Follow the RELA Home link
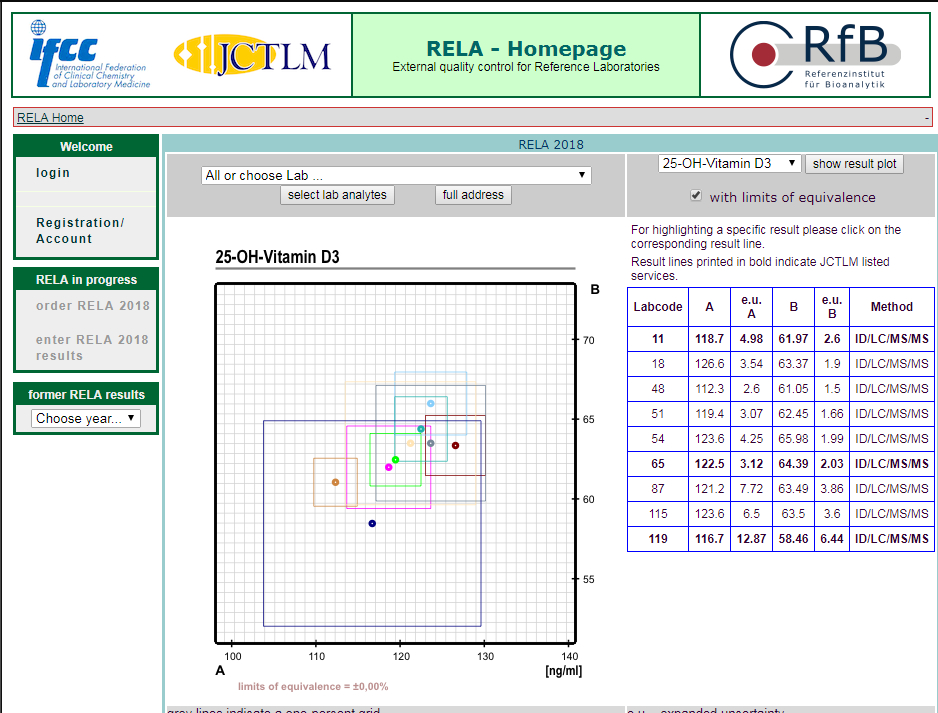 point(50,118)
